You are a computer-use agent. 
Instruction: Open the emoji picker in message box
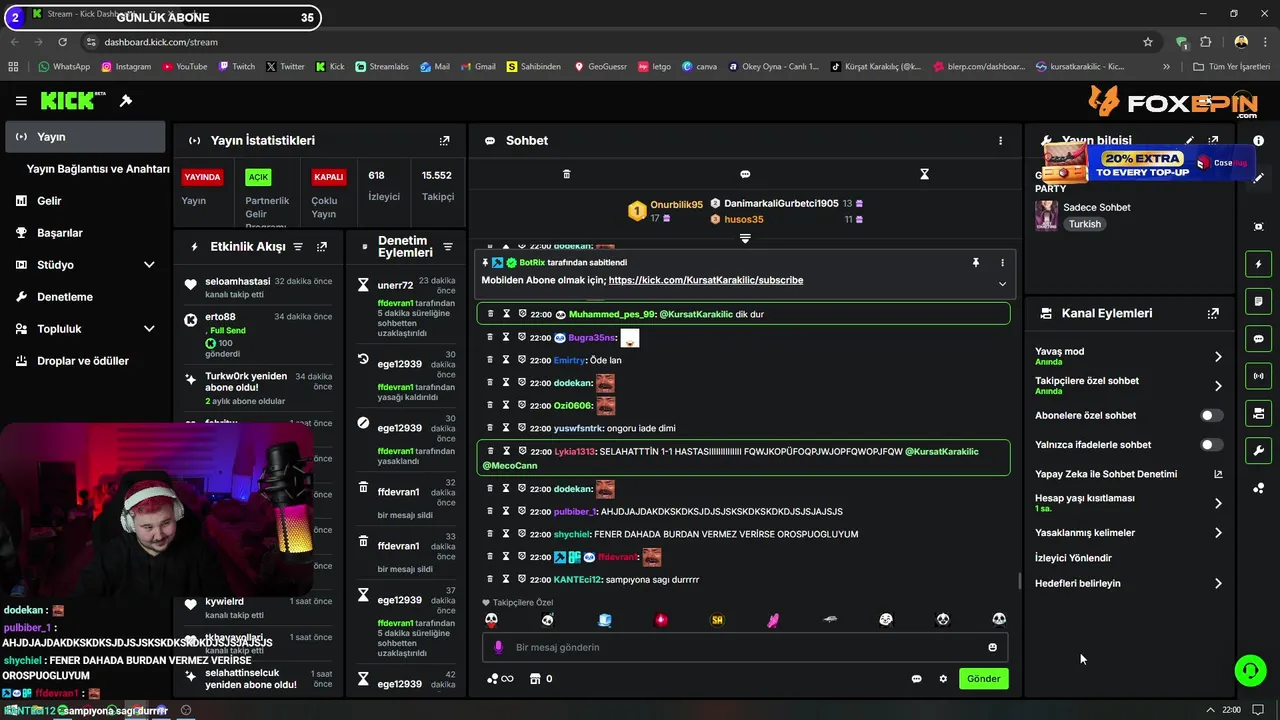pyautogui.click(x=992, y=647)
